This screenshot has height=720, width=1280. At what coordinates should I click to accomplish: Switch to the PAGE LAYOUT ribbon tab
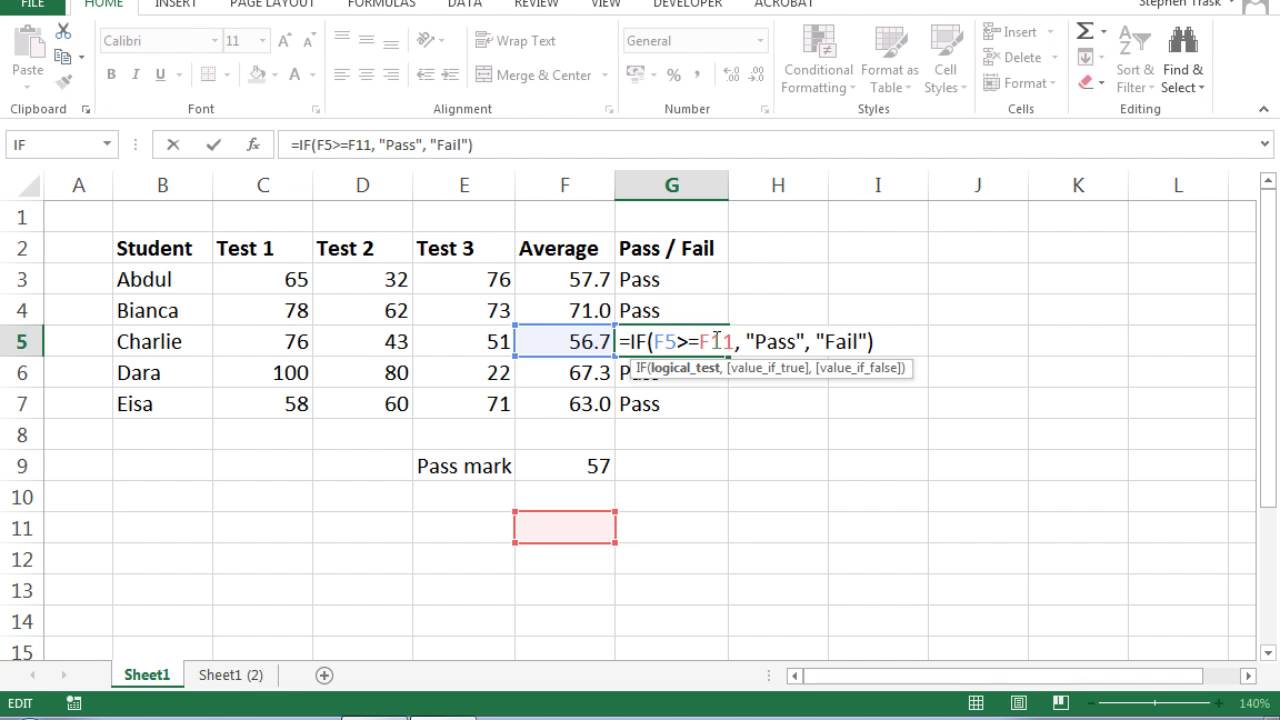point(273,4)
